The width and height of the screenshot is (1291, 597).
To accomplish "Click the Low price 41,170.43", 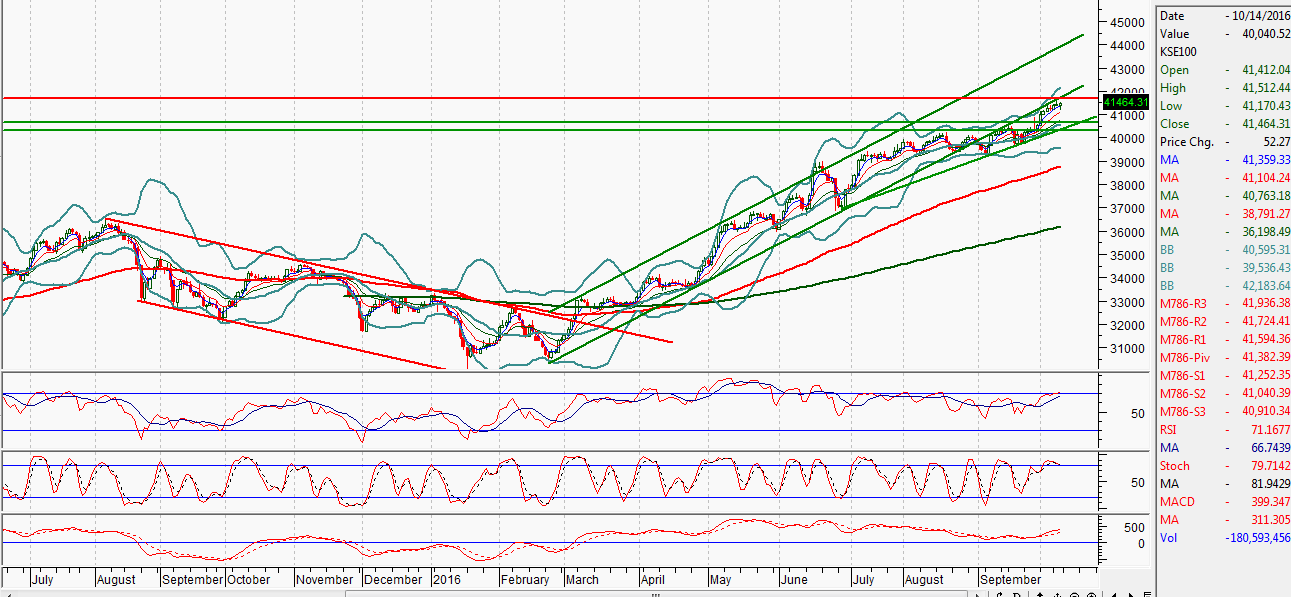I will click(1265, 106).
